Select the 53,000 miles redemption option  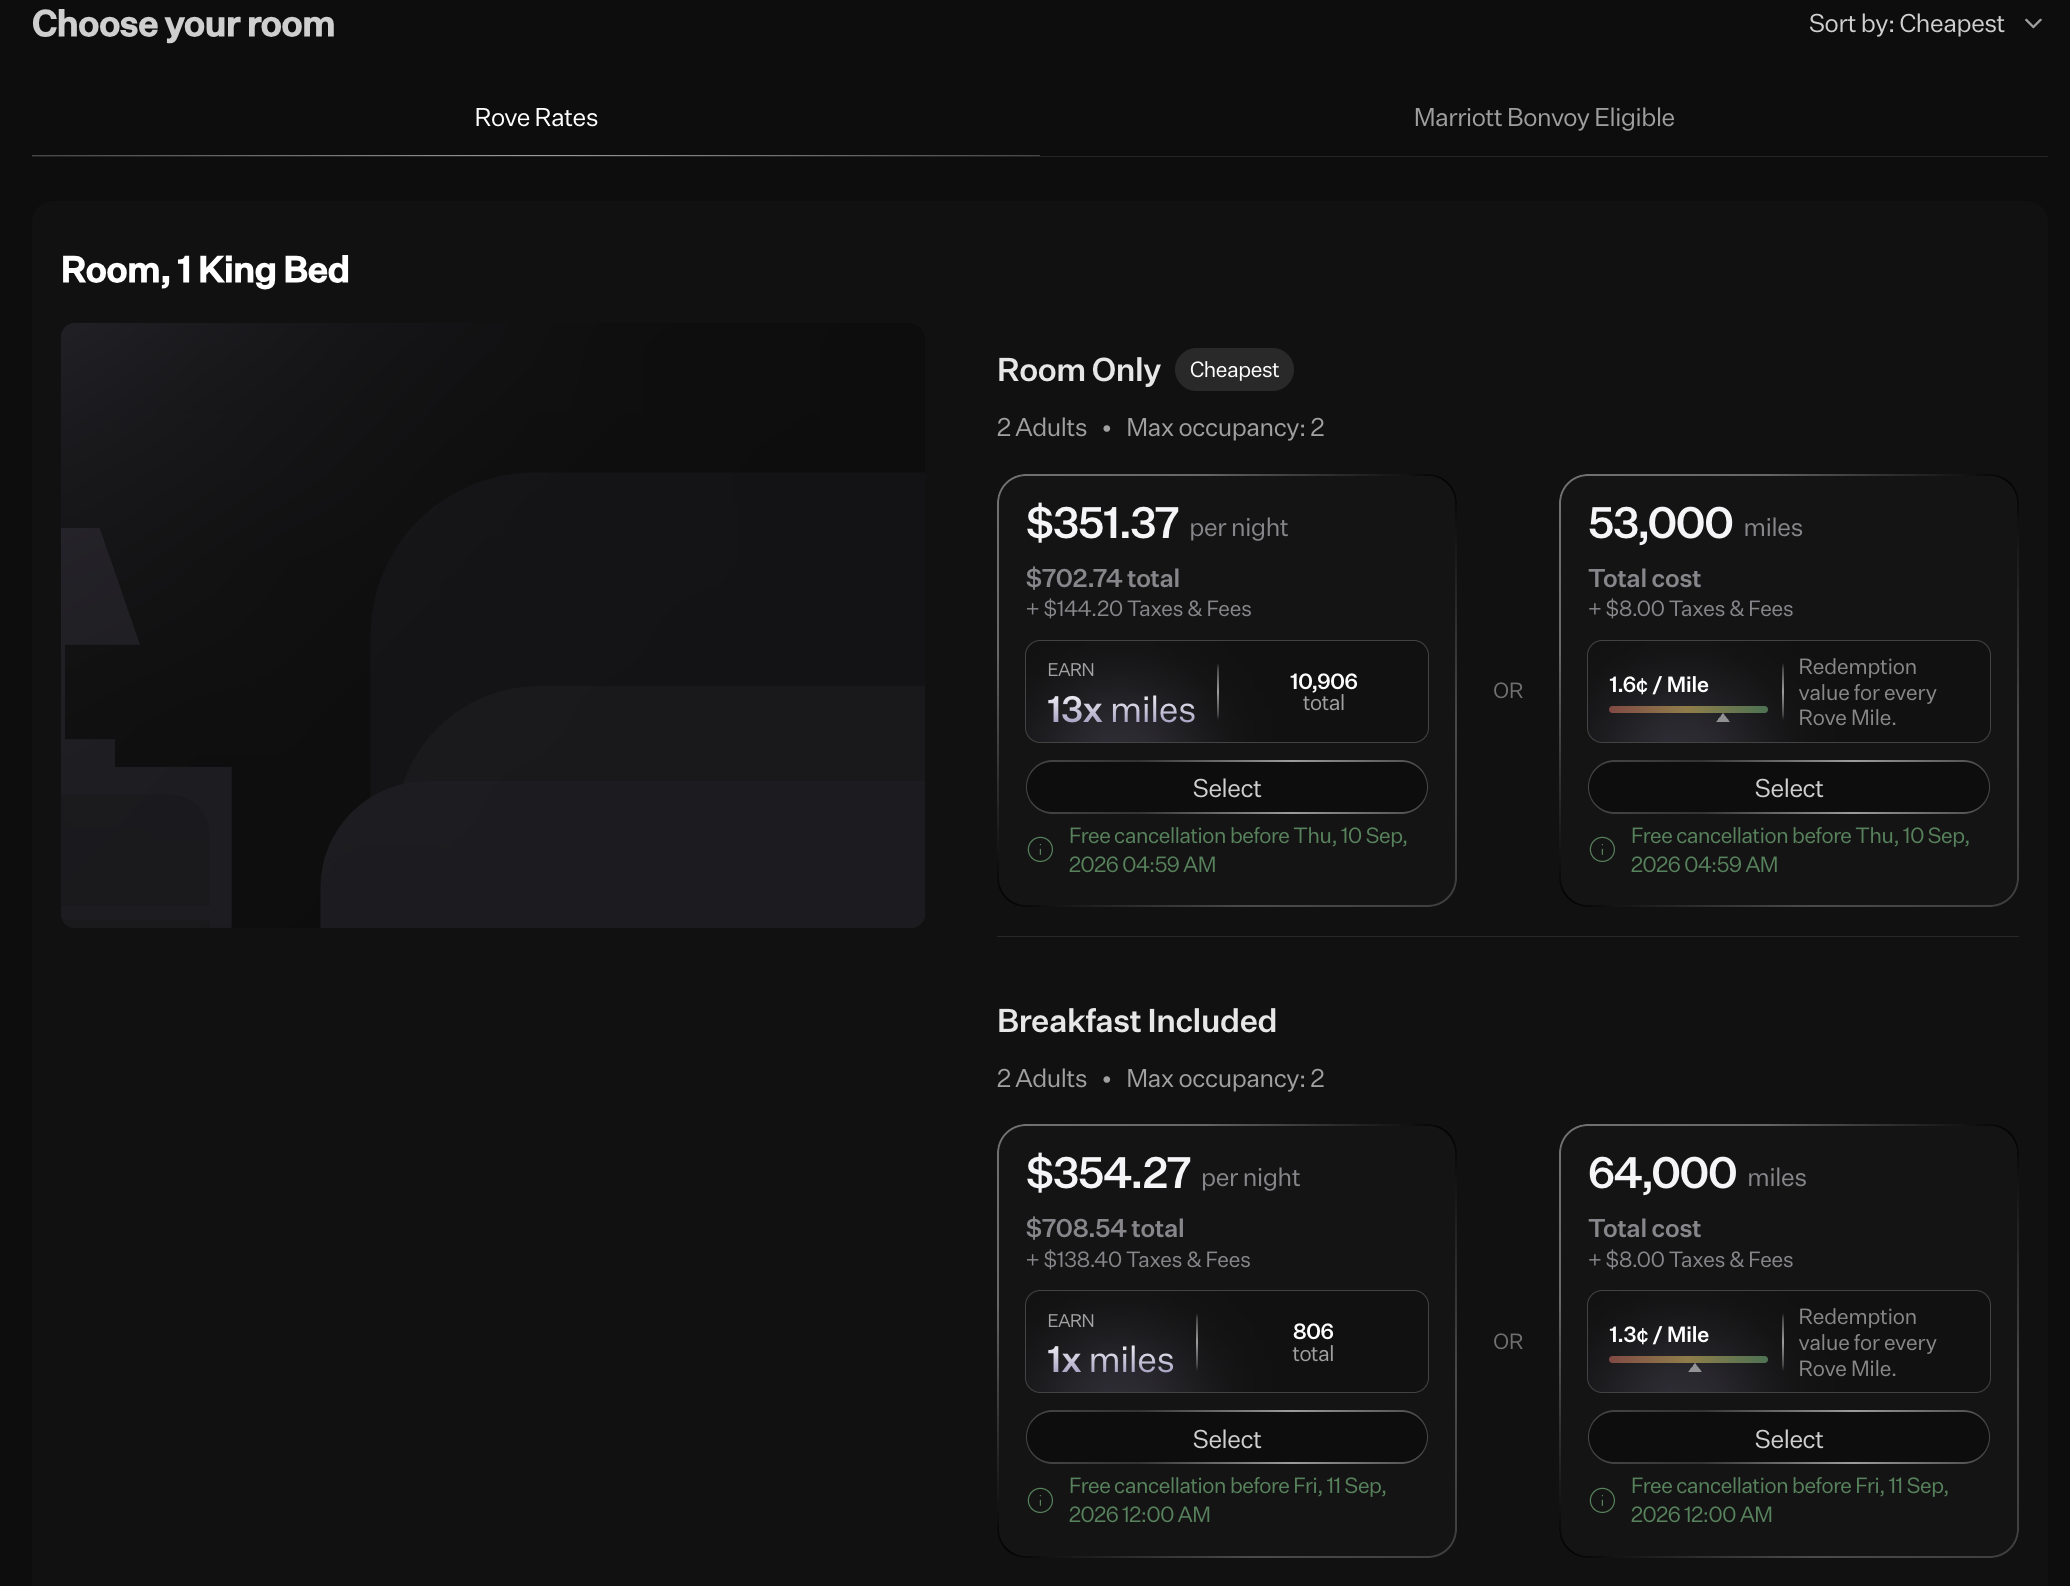pos(1788,787)
